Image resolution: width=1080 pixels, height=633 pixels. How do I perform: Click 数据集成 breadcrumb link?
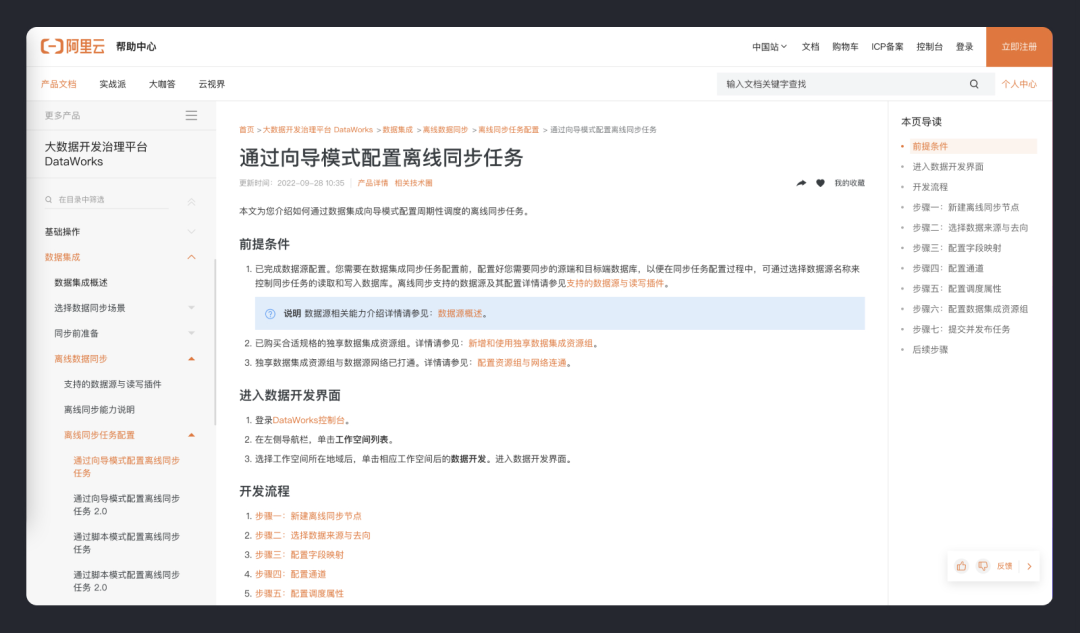[x=397, y=129]
